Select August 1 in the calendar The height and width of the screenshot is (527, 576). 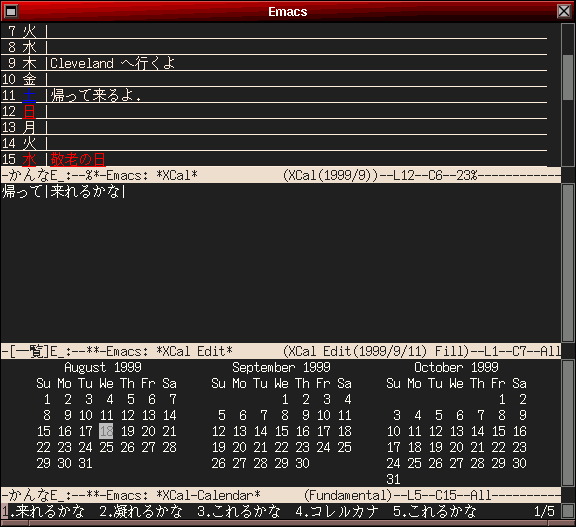click(x=47, y=399)
